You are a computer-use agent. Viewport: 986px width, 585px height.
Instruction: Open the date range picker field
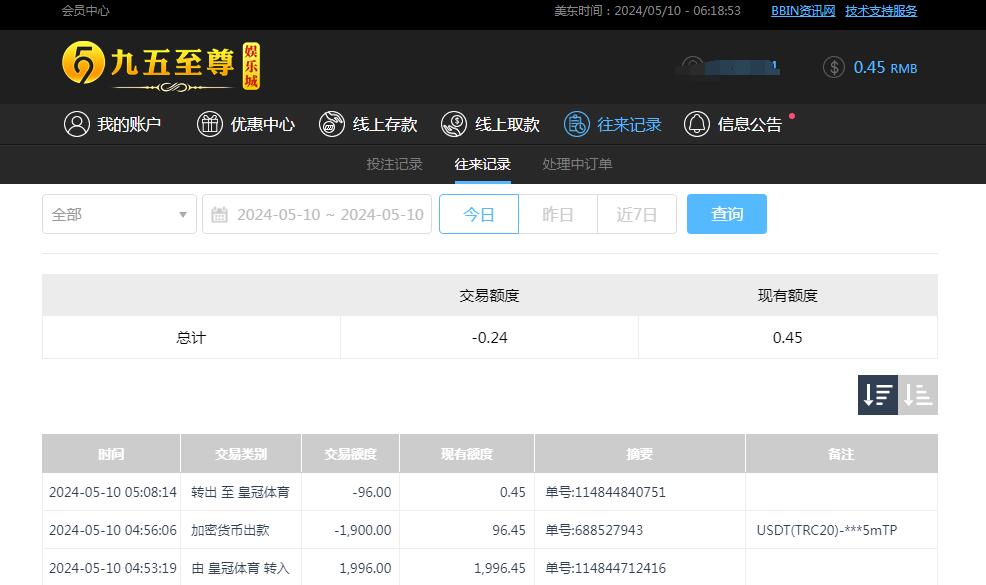point(317,214)
